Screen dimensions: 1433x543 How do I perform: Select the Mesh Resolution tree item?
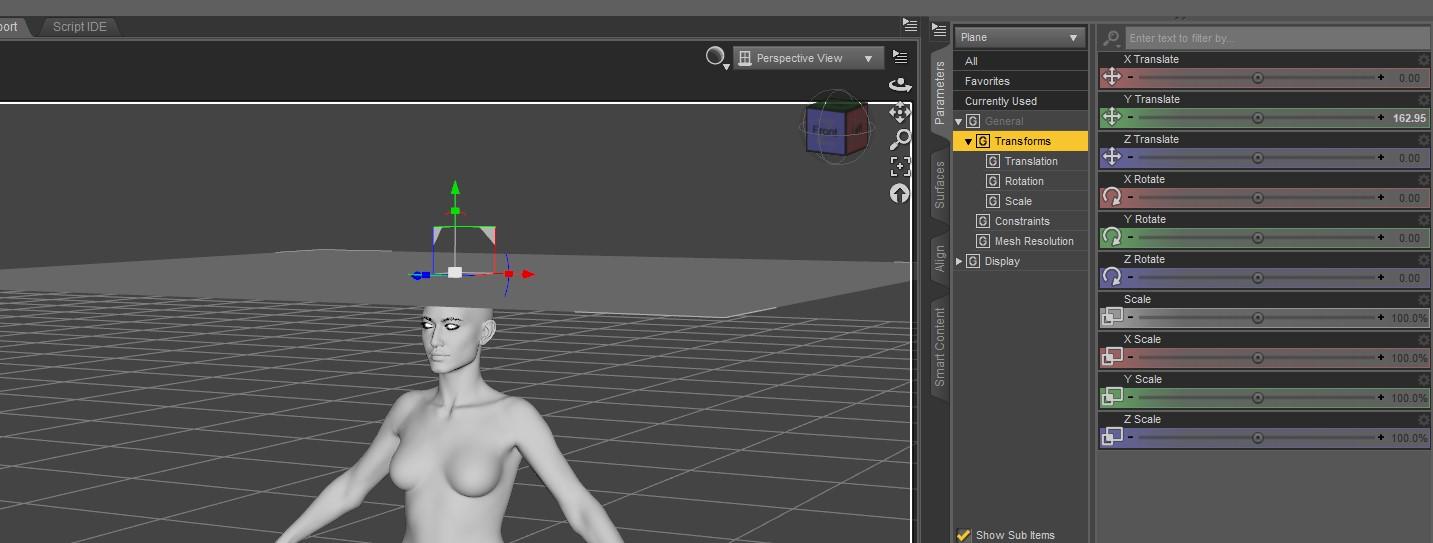pyautogui.click(x=1034, y=241)
